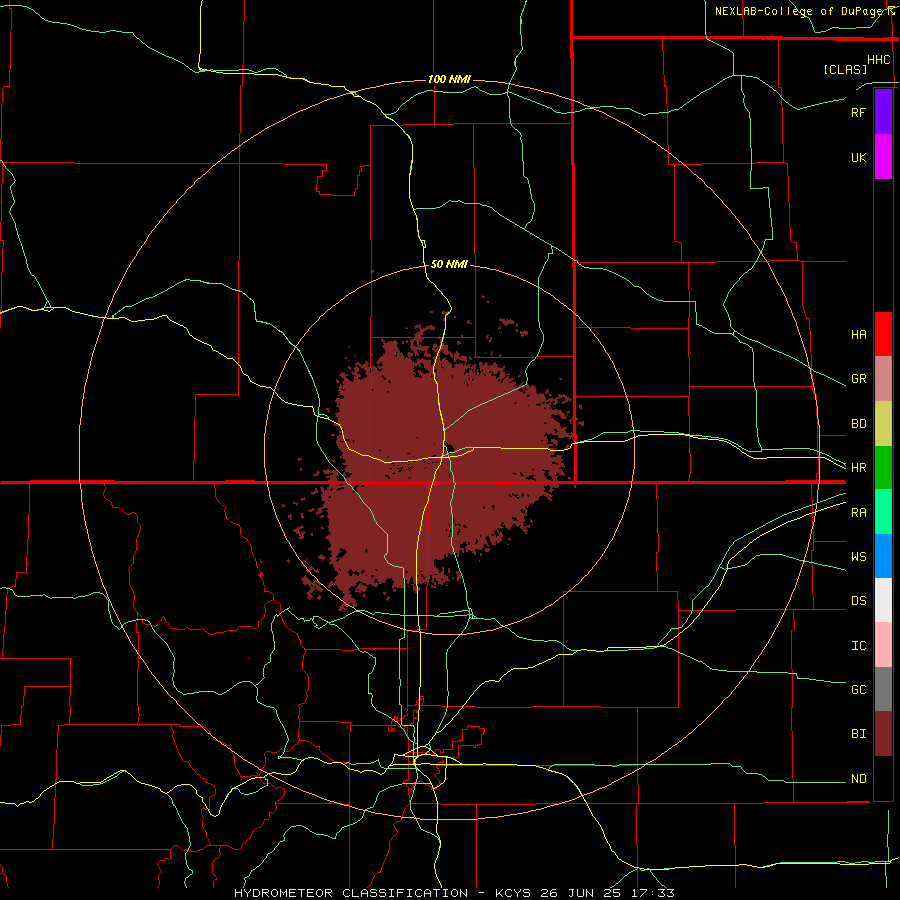Click the HHC product code label

(879, 60)
